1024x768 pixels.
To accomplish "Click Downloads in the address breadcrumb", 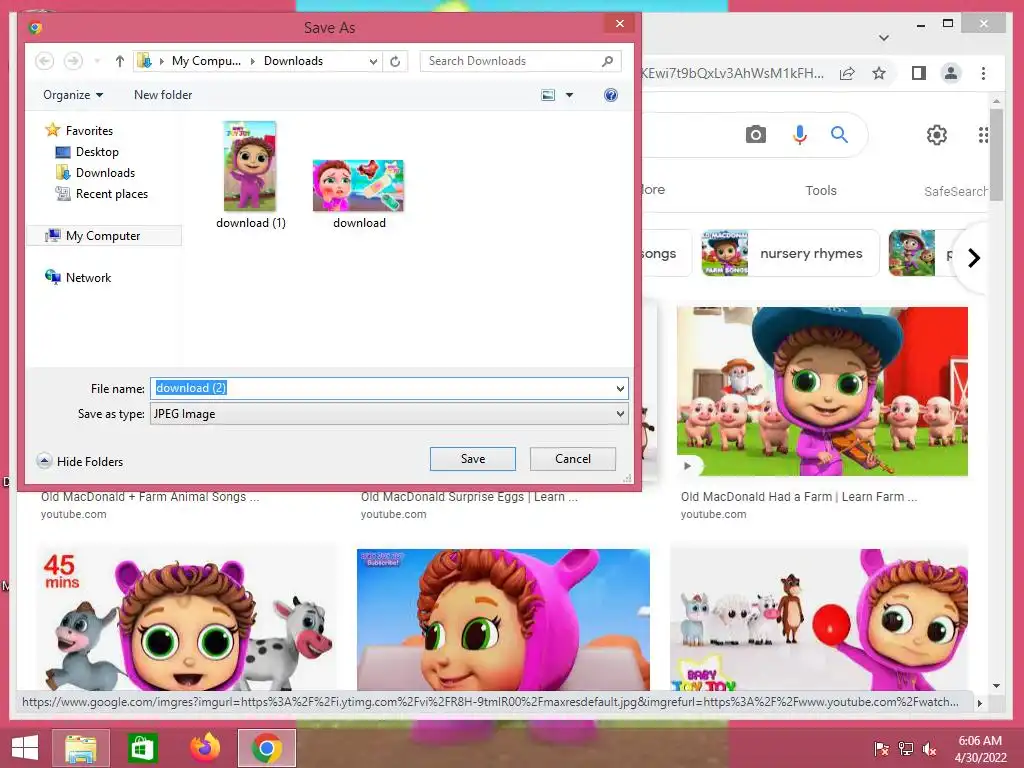I will (293, 61).
